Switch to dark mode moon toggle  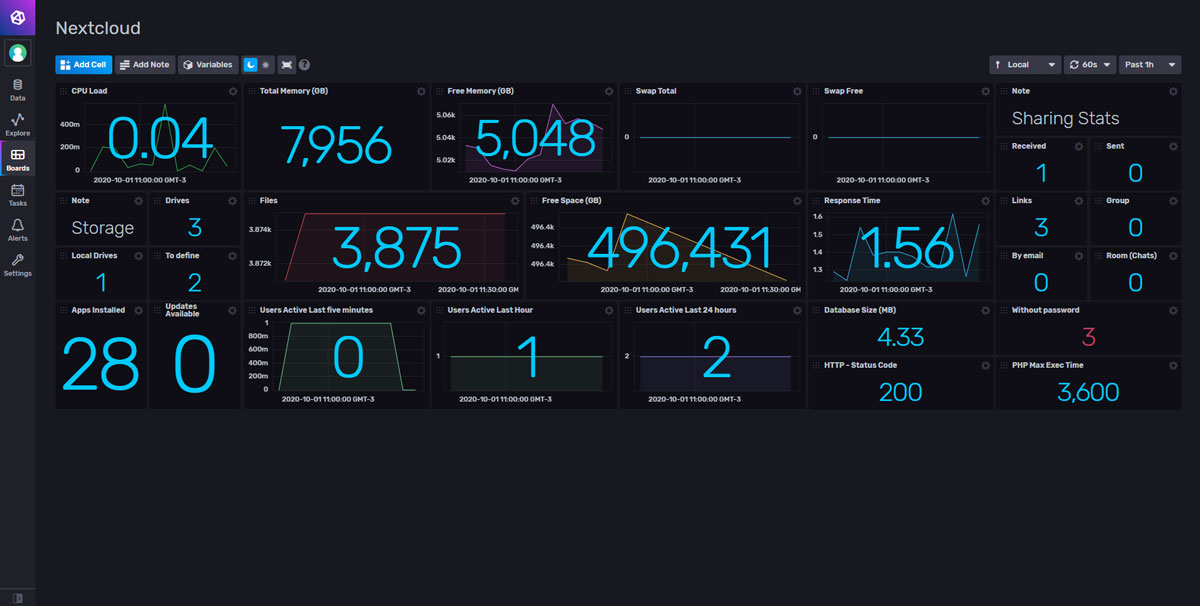tap(251, 64)
